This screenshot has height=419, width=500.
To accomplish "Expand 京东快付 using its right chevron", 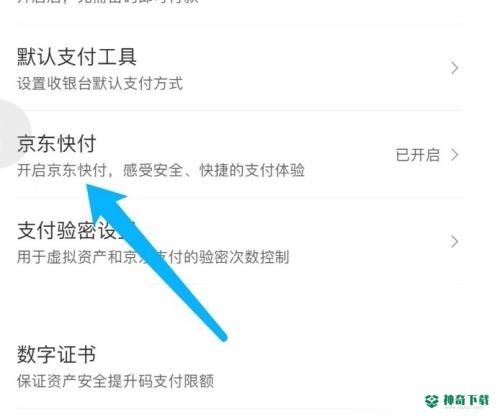I will tap(454, 155).
